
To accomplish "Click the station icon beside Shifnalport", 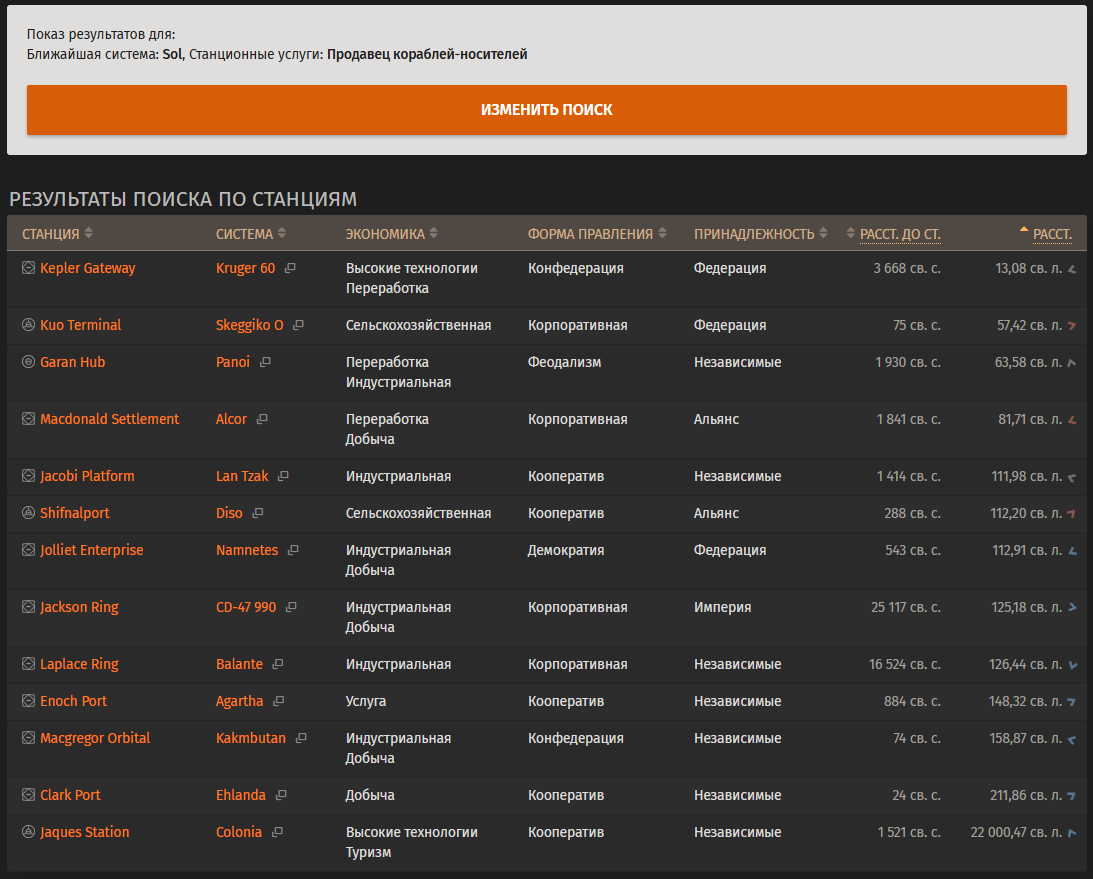I will coord(28,513).
